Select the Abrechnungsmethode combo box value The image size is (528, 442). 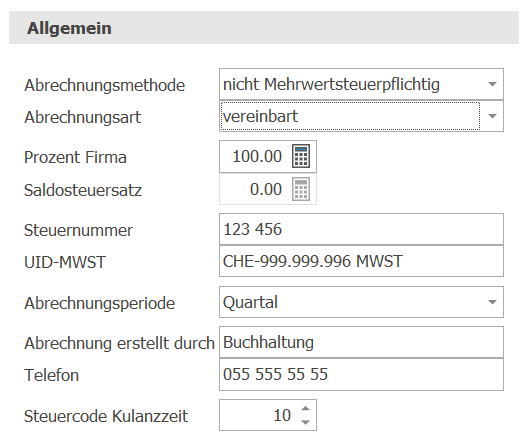tap(361, 84)
